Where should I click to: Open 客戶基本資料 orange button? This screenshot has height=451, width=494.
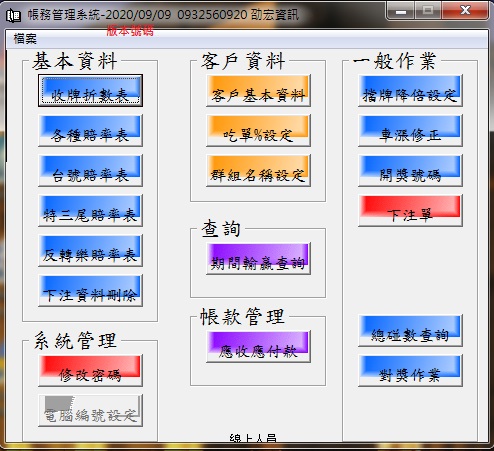(258, 91)
